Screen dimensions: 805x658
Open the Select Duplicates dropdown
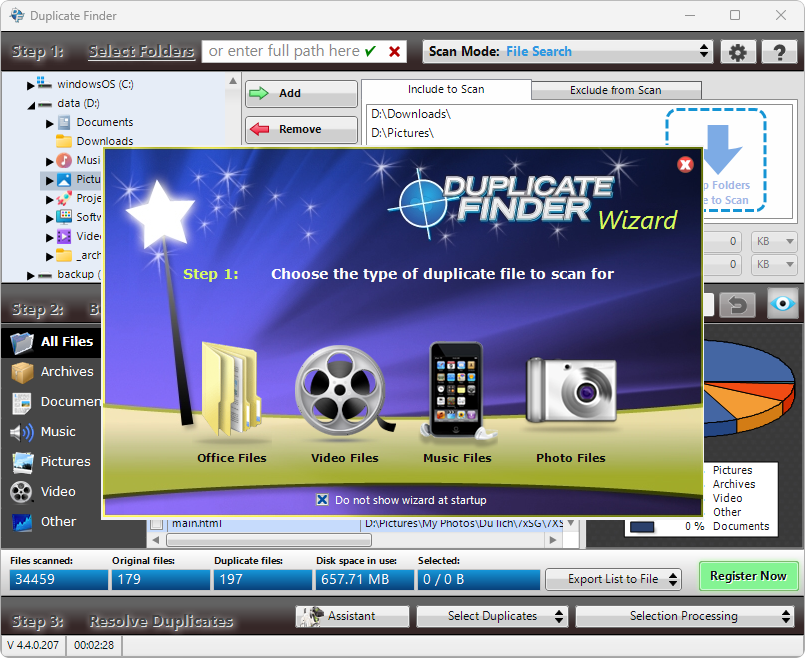coord(492,616)
